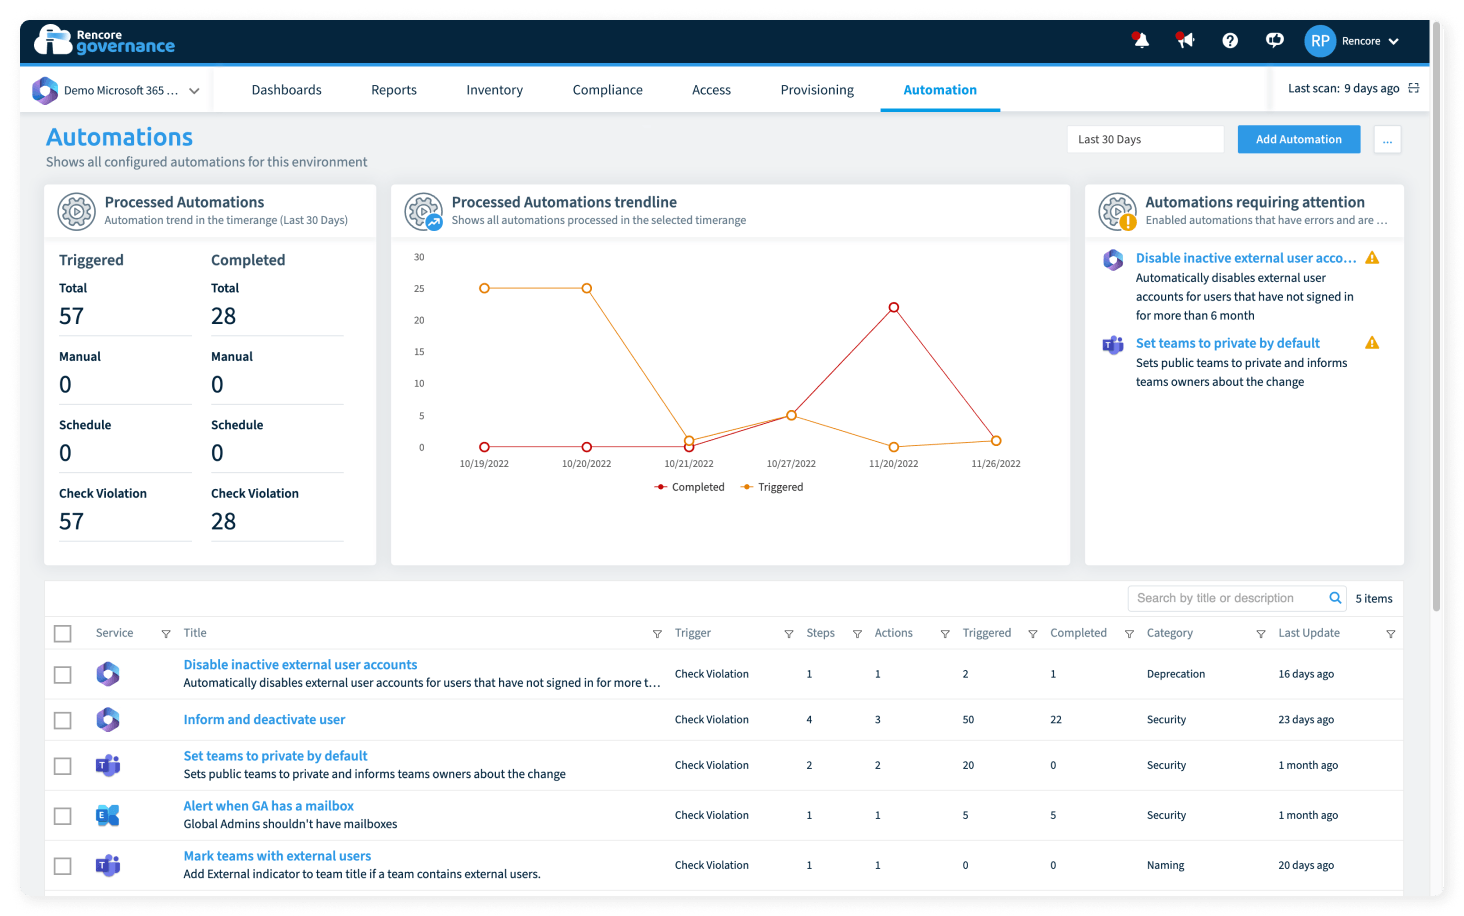
Task: Open the Access tab
Action: [x=711, y=90]
